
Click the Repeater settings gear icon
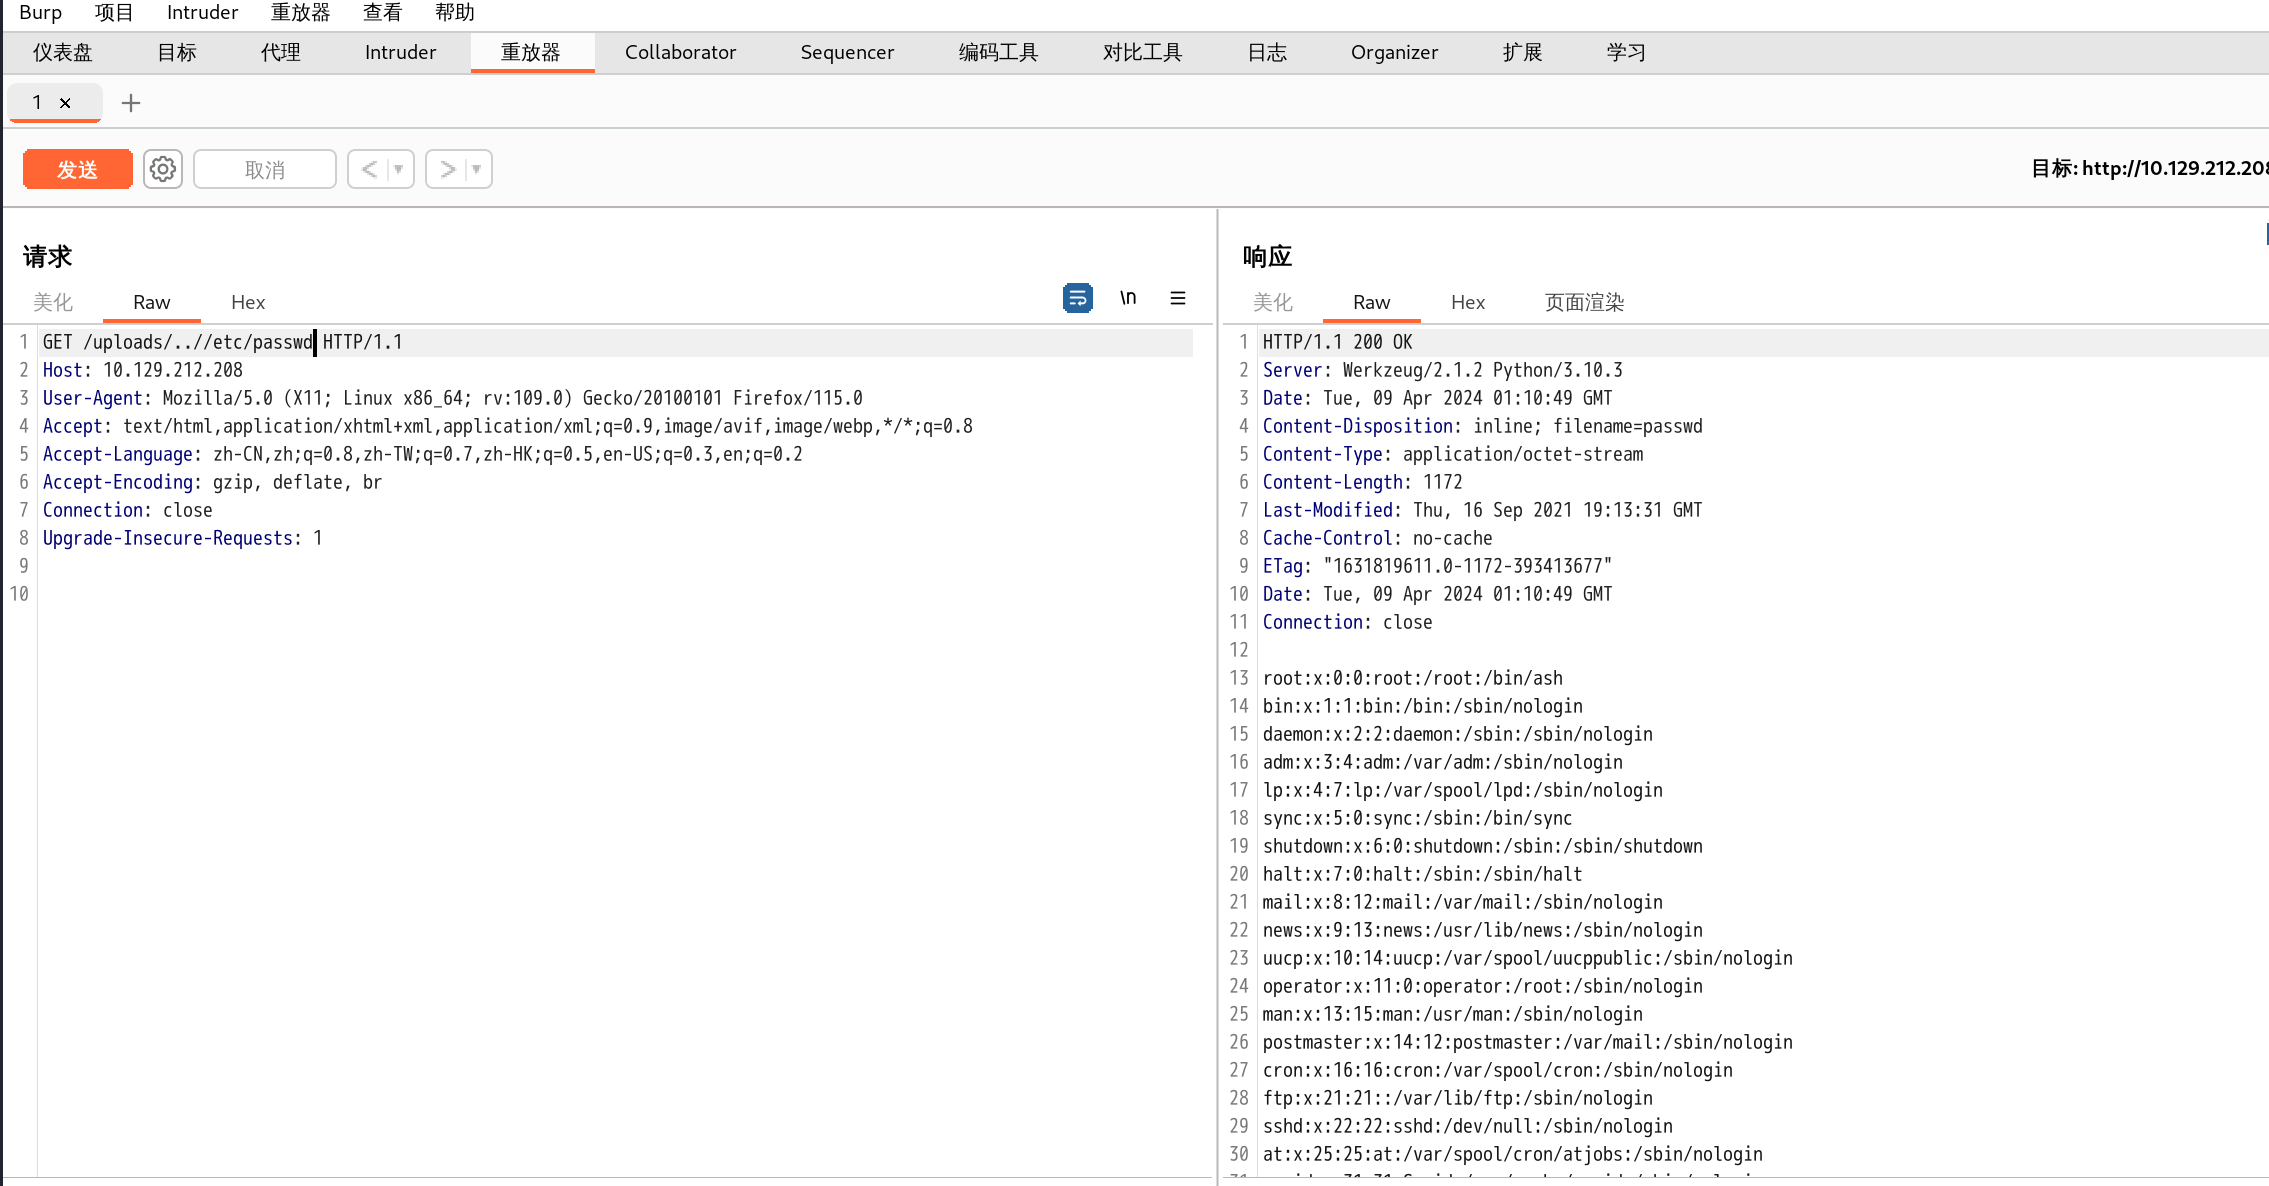click(162, 169)
